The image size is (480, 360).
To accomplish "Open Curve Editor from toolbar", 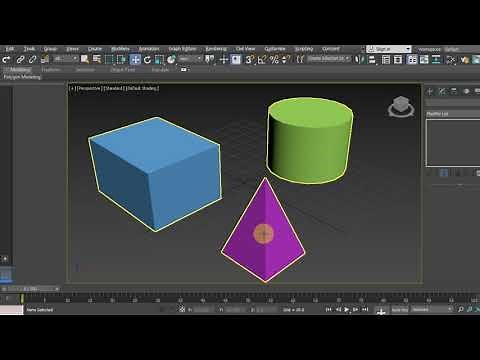I will pyautogui.click(x=424, y=60).
